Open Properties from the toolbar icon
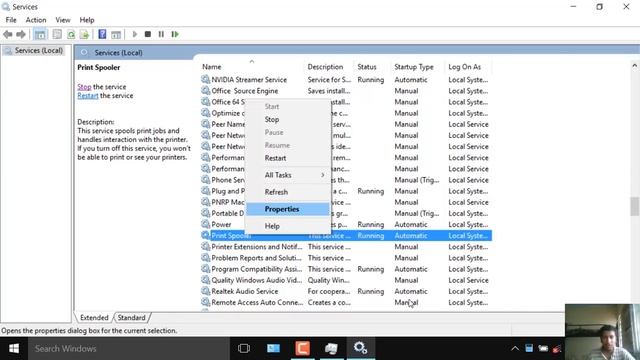Screen dimensions: 640x360 tap(57, 35)
